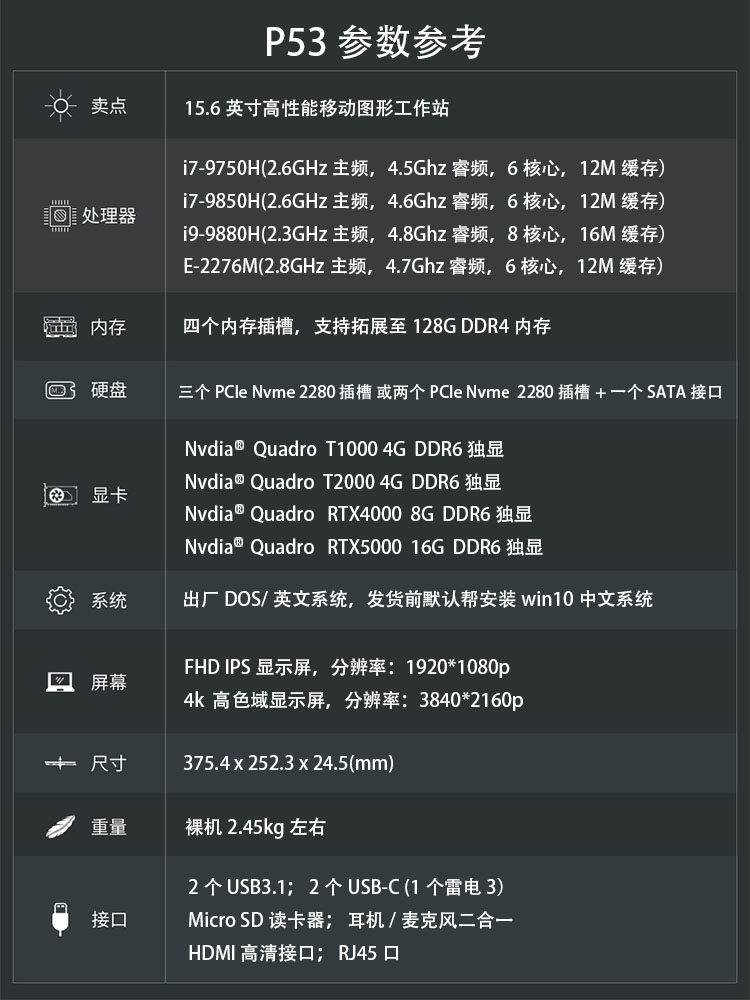This screenshot has height=1000, width=750.
Task: Click the system gear icon
Action: tap(60, 600)
